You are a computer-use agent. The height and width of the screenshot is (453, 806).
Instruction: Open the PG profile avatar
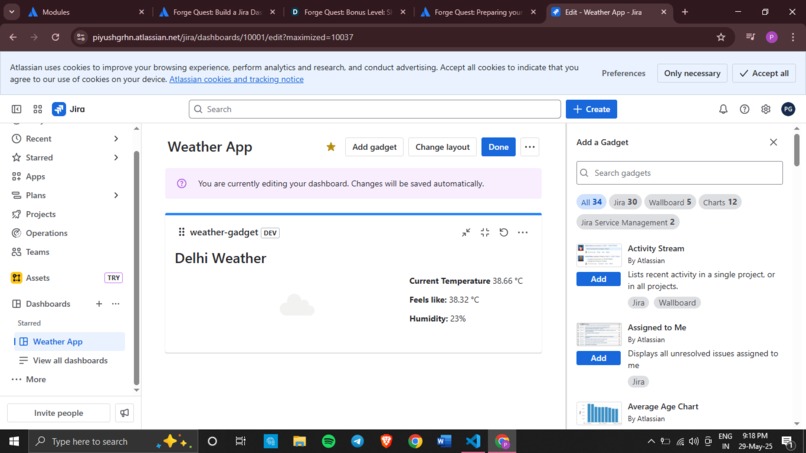point(787,109)
